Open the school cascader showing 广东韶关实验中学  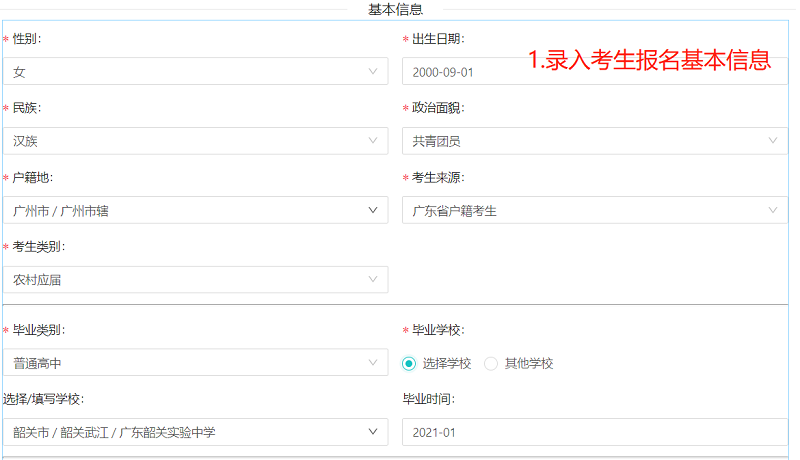click(x=196, y=432)
